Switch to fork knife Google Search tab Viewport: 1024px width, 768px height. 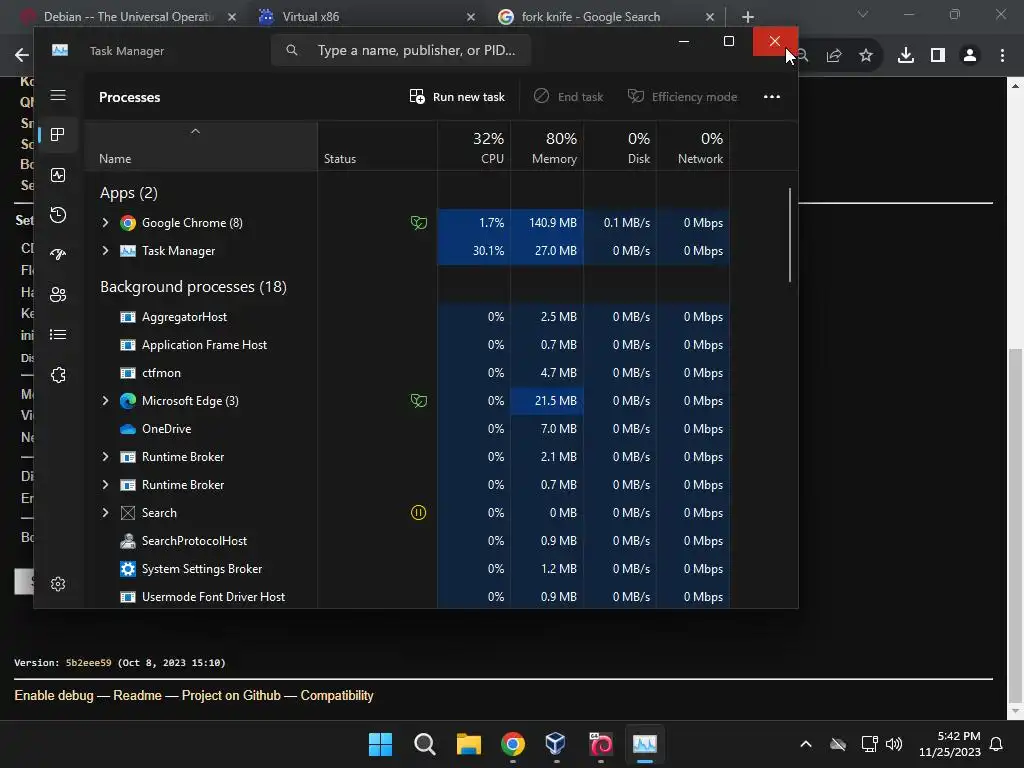(x=605, y=17)
